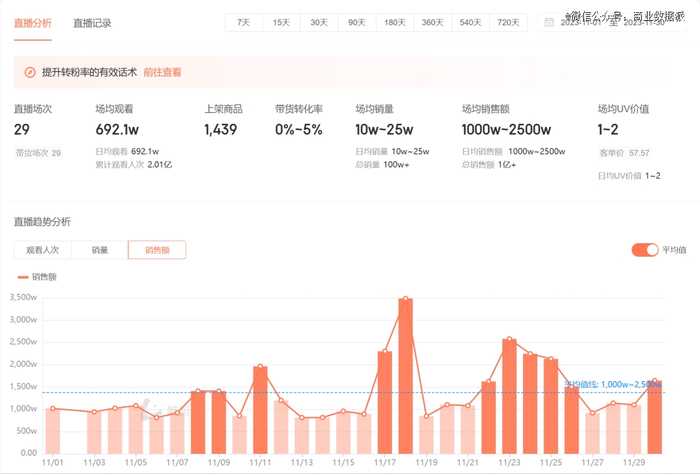Screen dimensions: 700x474
Task: Click the compass icon in the tip banner
Action: (30, 72)
